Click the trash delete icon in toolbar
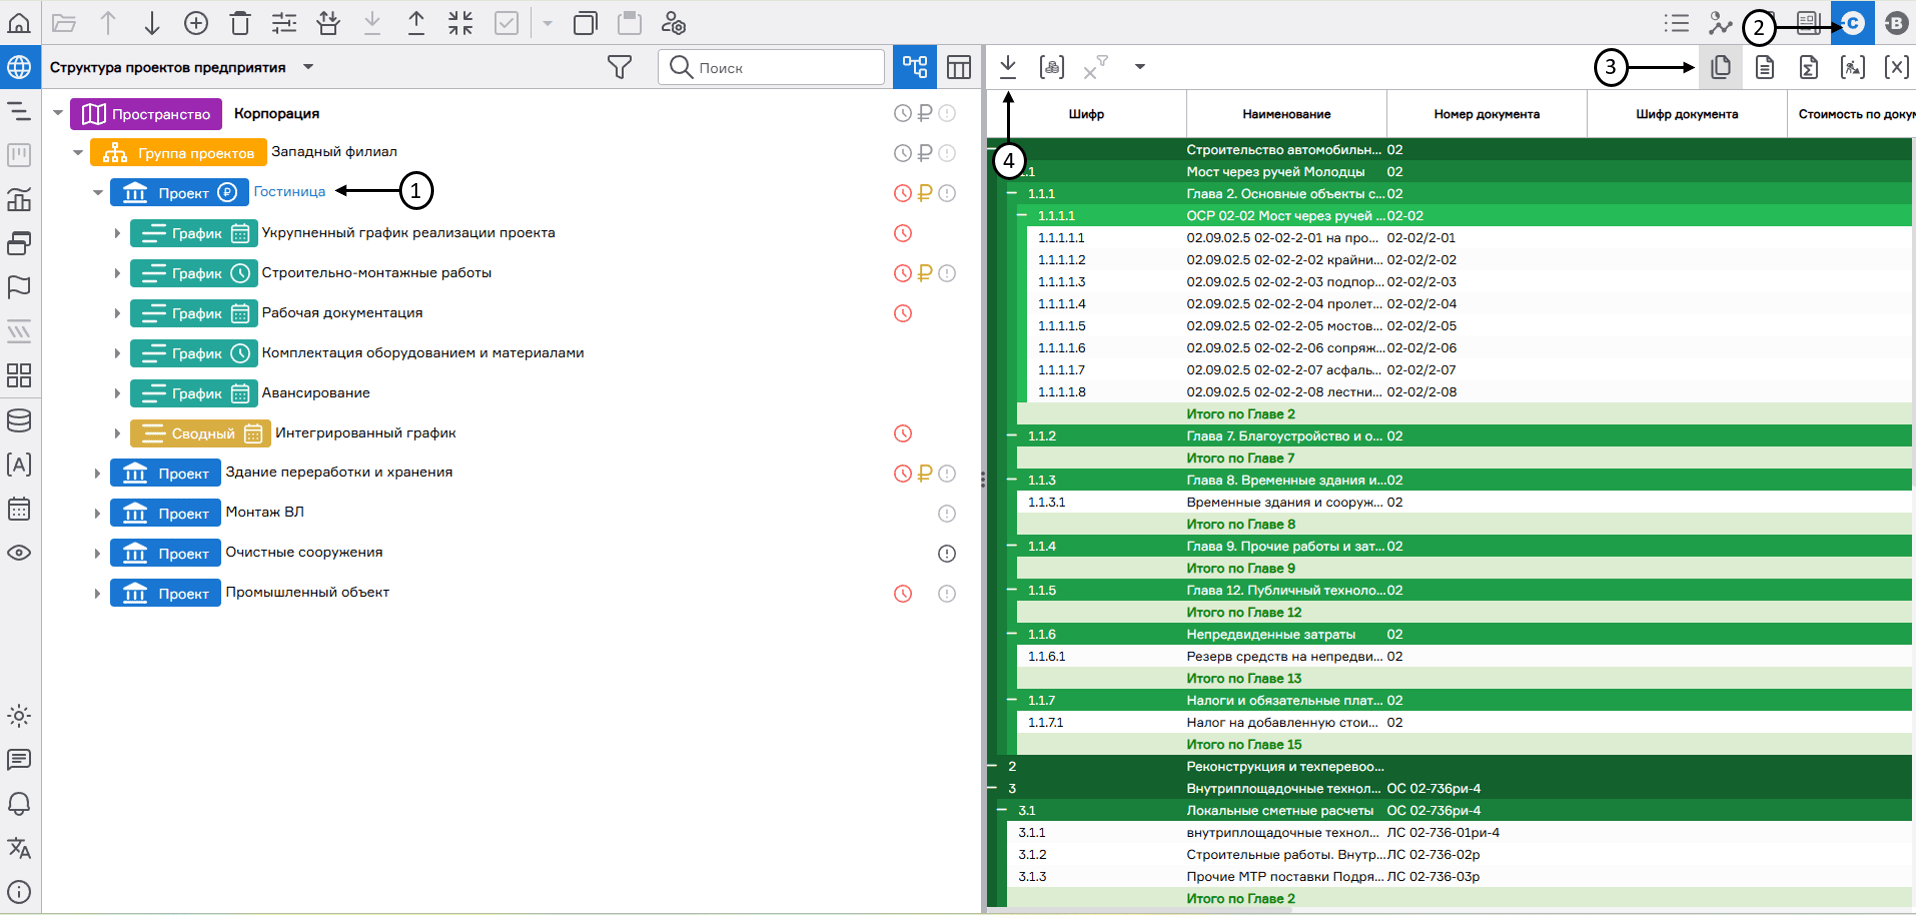The width and height of the screenshot is (1916, 915). (x=240, y=23)
